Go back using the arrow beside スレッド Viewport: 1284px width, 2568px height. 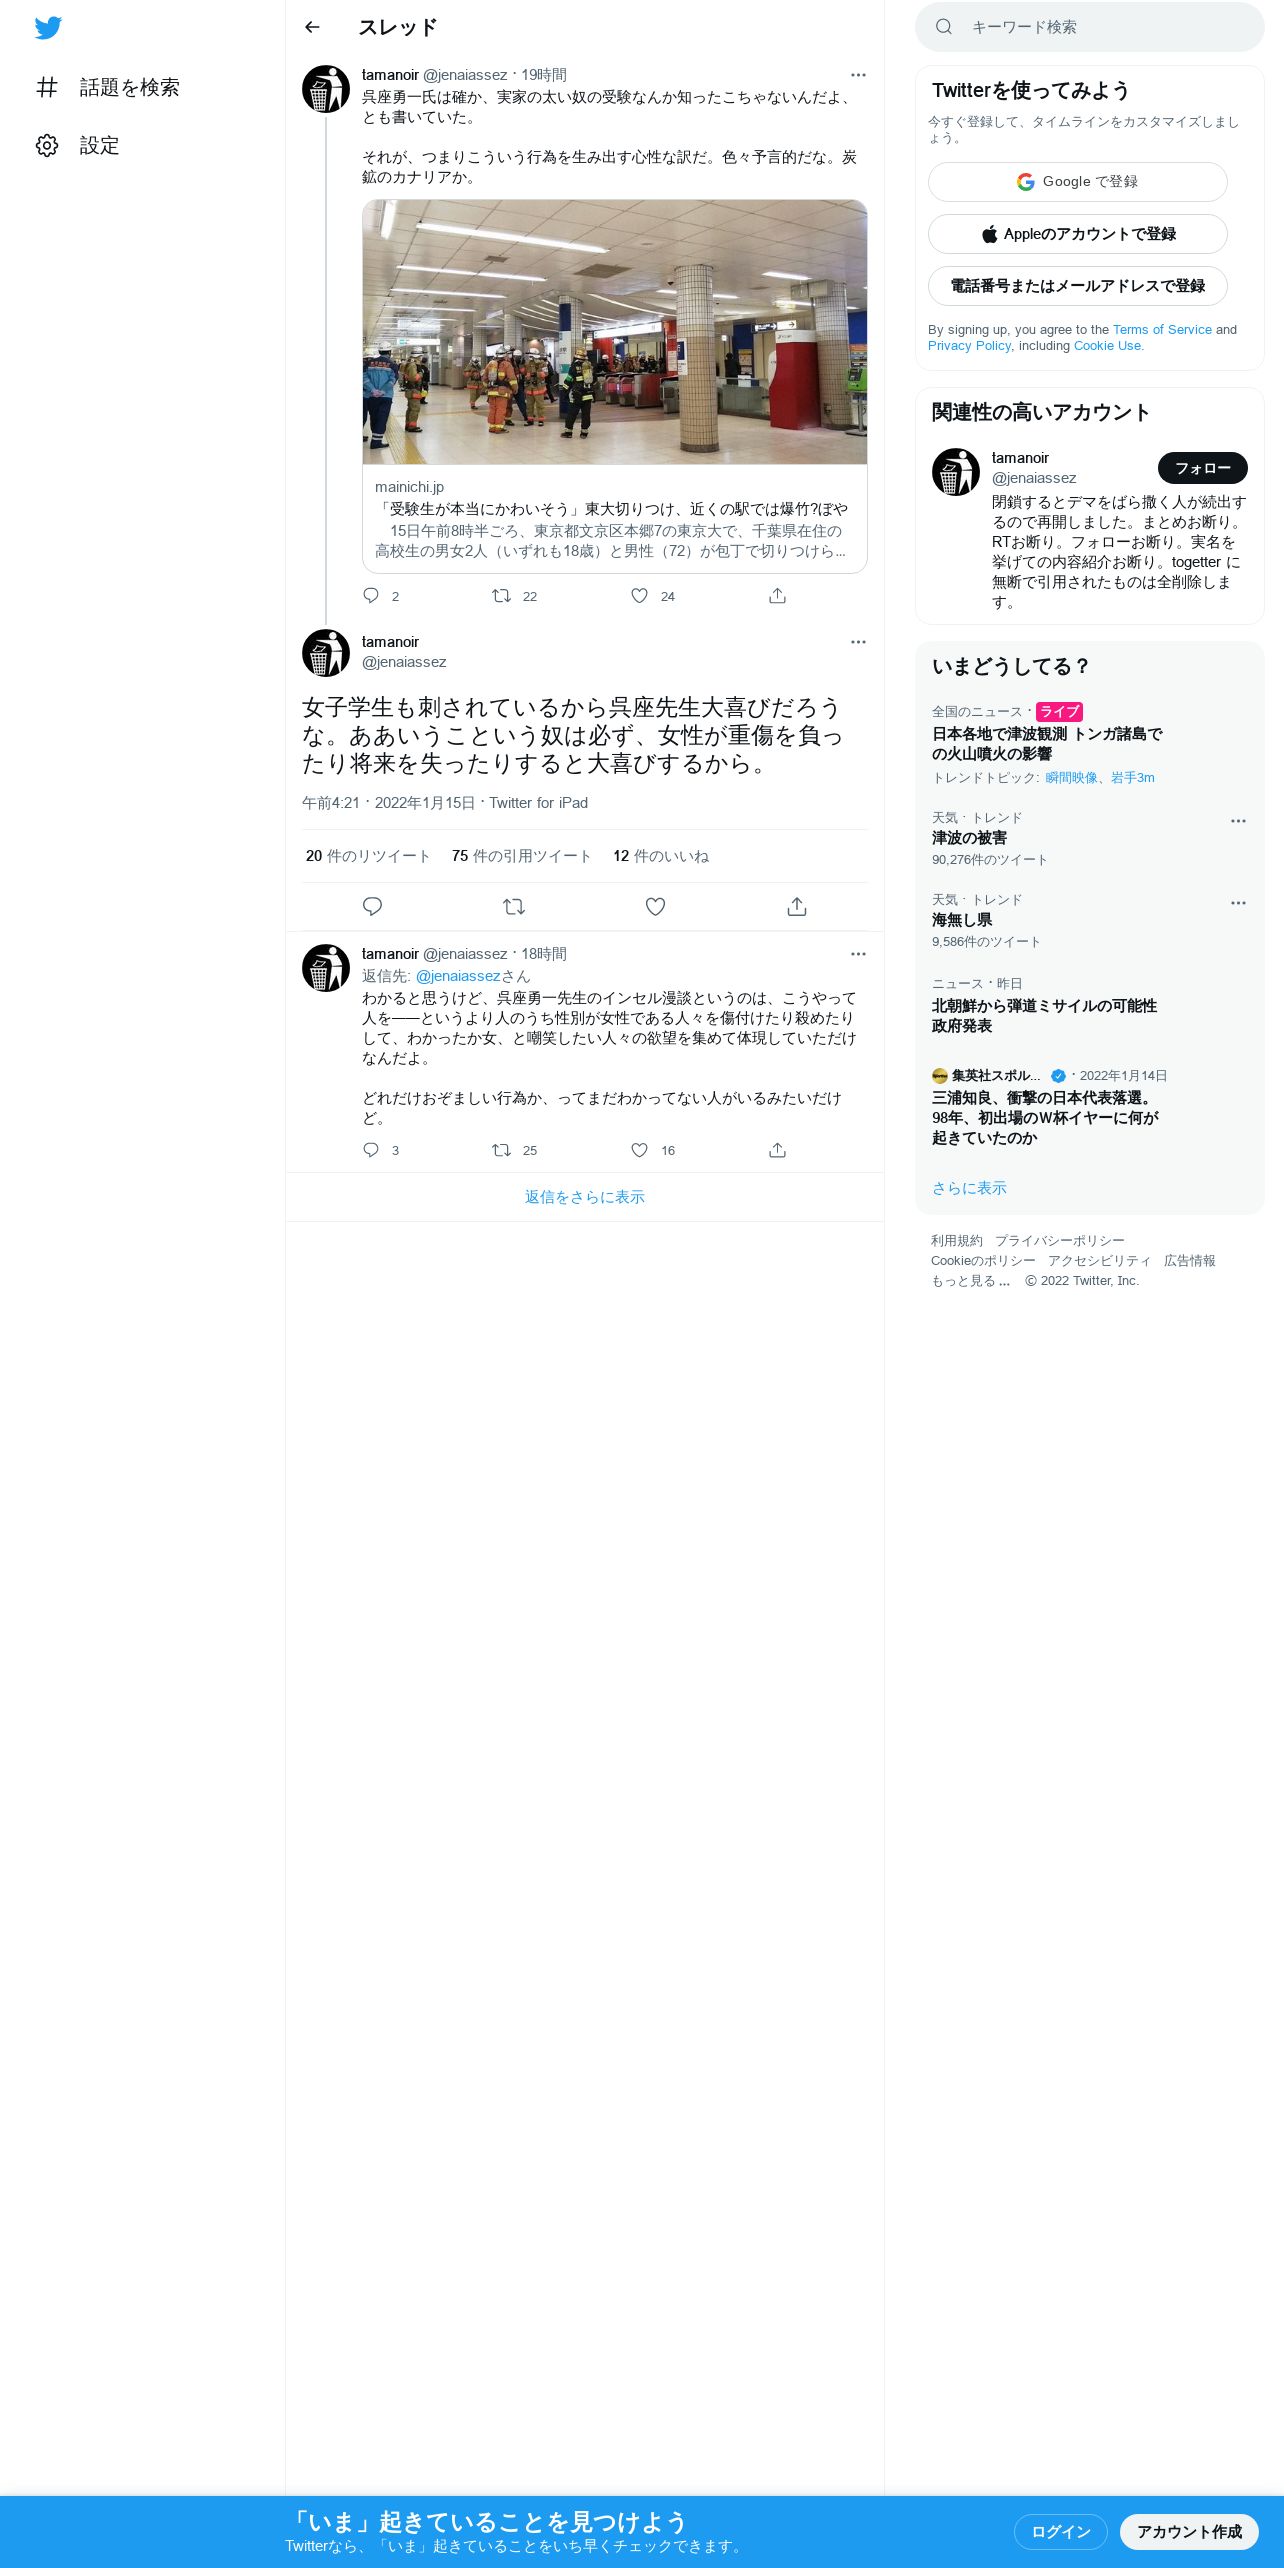tap(312, 27)
